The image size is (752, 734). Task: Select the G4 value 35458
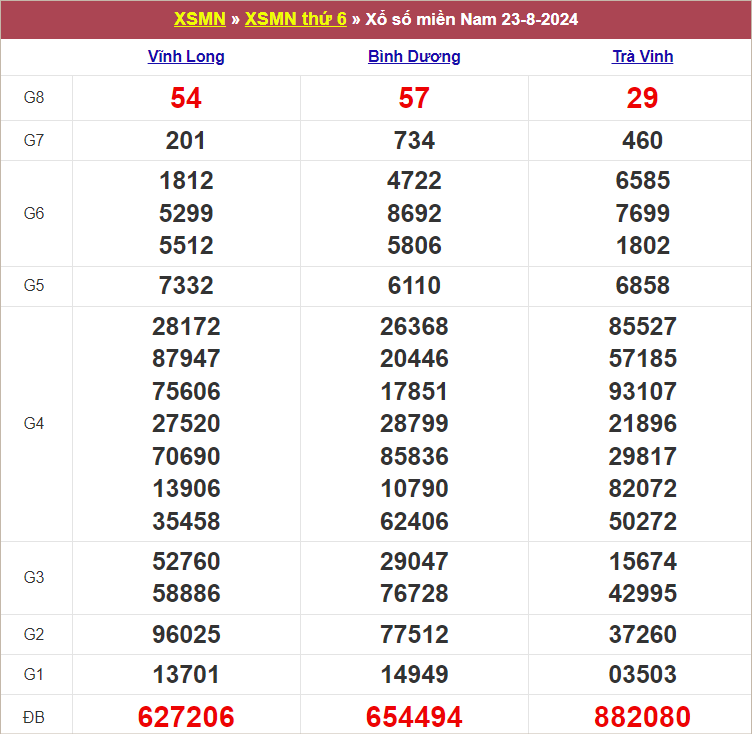186,521
